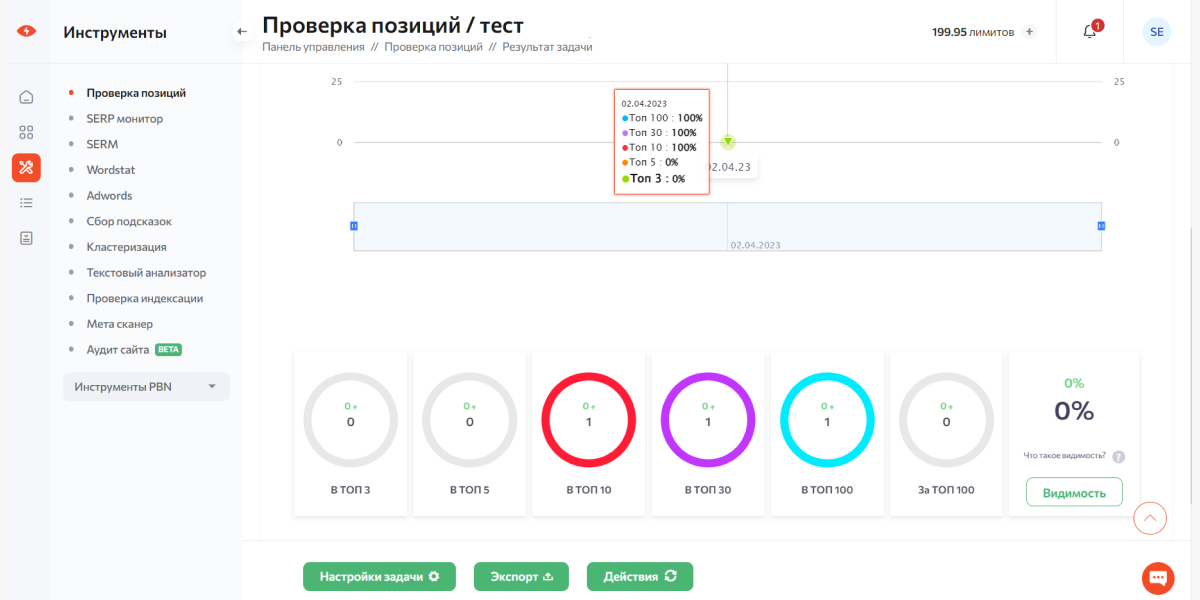Image resolution: width=1200 pixels, height=600 pixels.
Task: Click the Экспорт button
Action: coord(521,576)
